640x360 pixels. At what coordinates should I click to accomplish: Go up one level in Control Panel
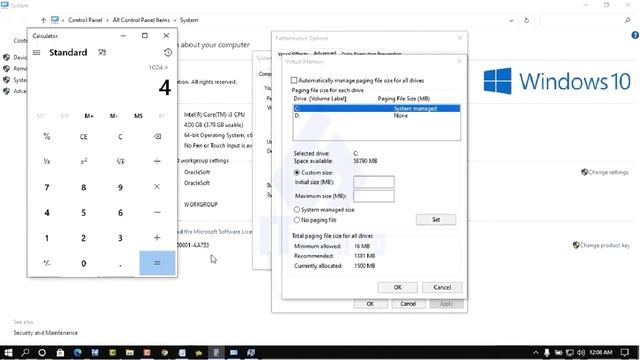point(43,20)
